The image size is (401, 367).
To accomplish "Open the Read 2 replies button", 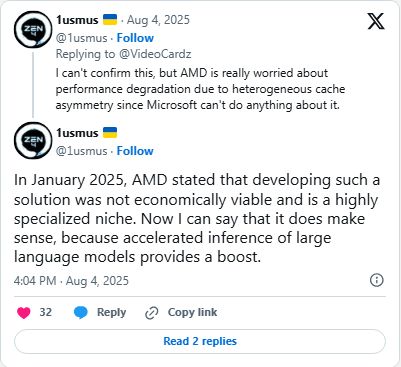I will (x=200, y=341).
